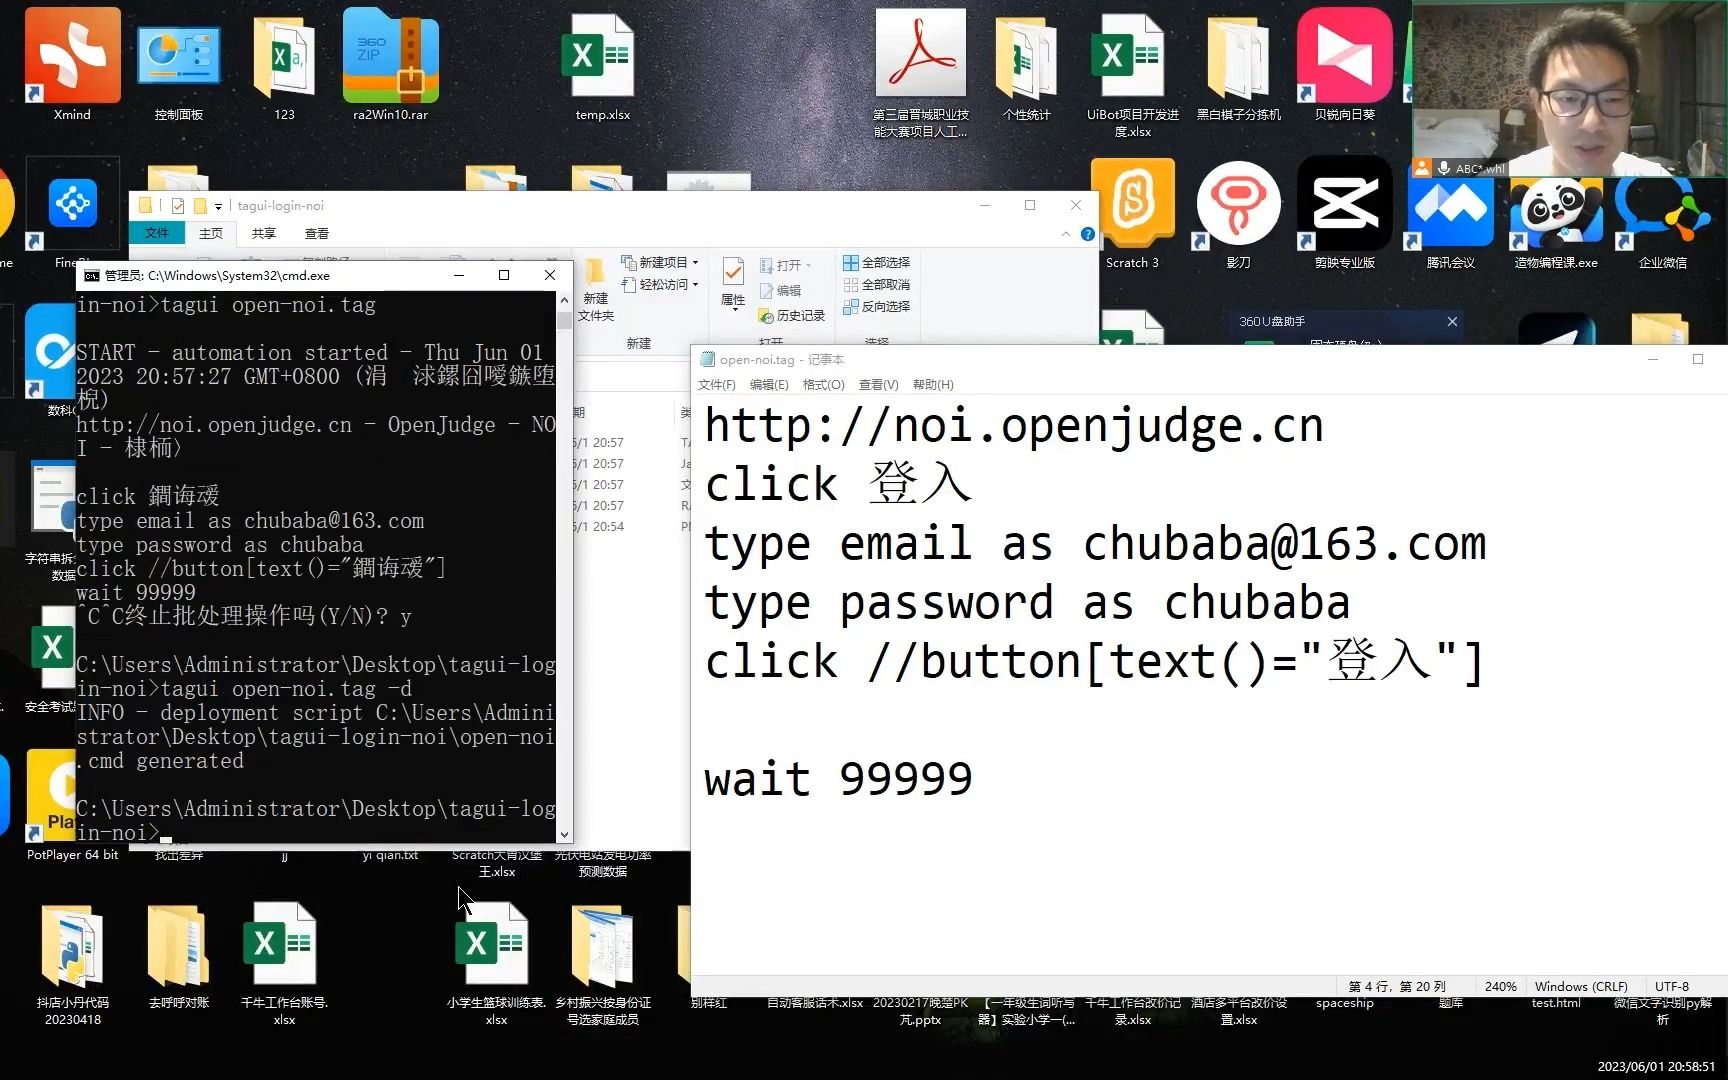Click the UTF-8 encoding status entry
The image size is (1728, 1080).
1672,986
